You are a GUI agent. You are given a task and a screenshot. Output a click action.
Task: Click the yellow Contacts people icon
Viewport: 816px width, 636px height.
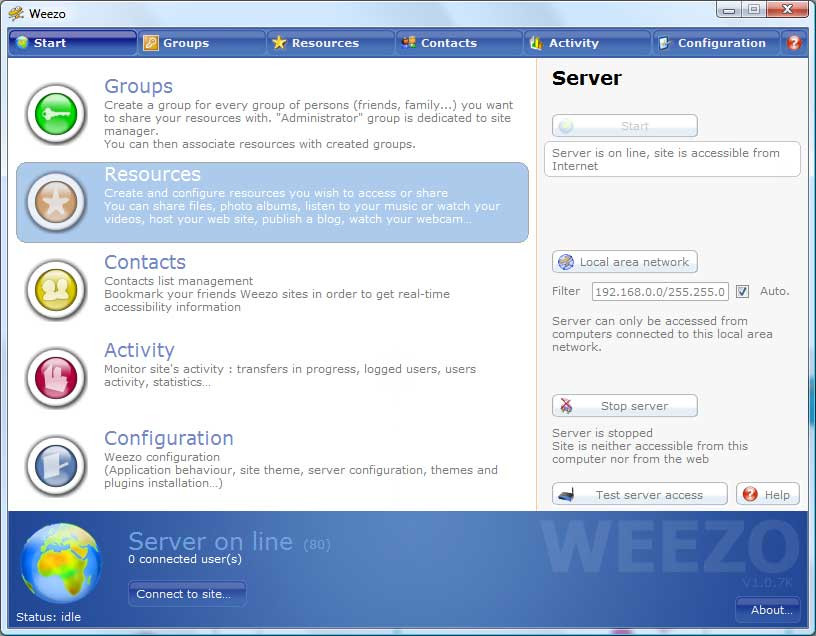(56, 290)
